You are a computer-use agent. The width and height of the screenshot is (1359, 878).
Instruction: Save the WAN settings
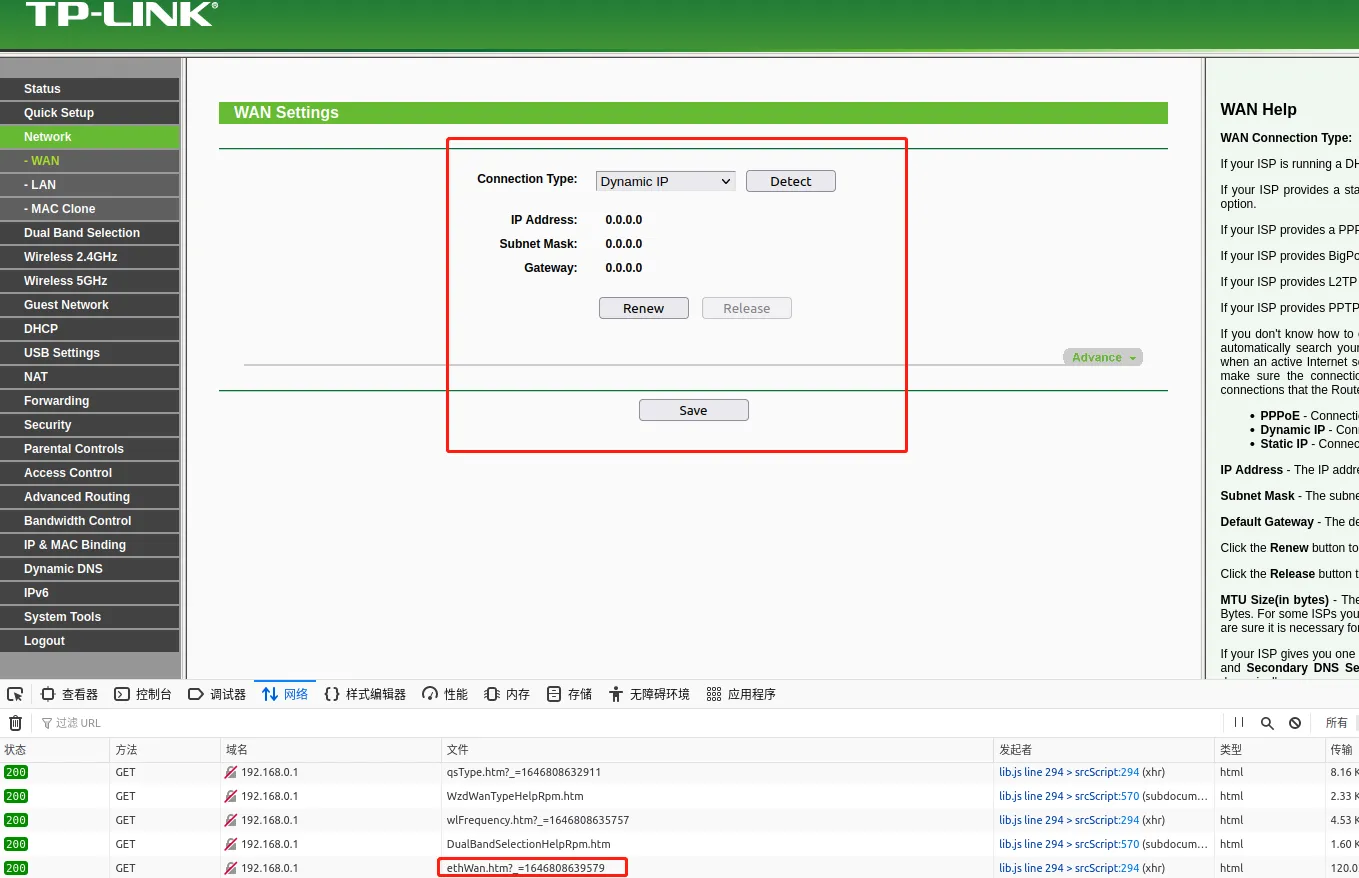[x=693, y=410]
